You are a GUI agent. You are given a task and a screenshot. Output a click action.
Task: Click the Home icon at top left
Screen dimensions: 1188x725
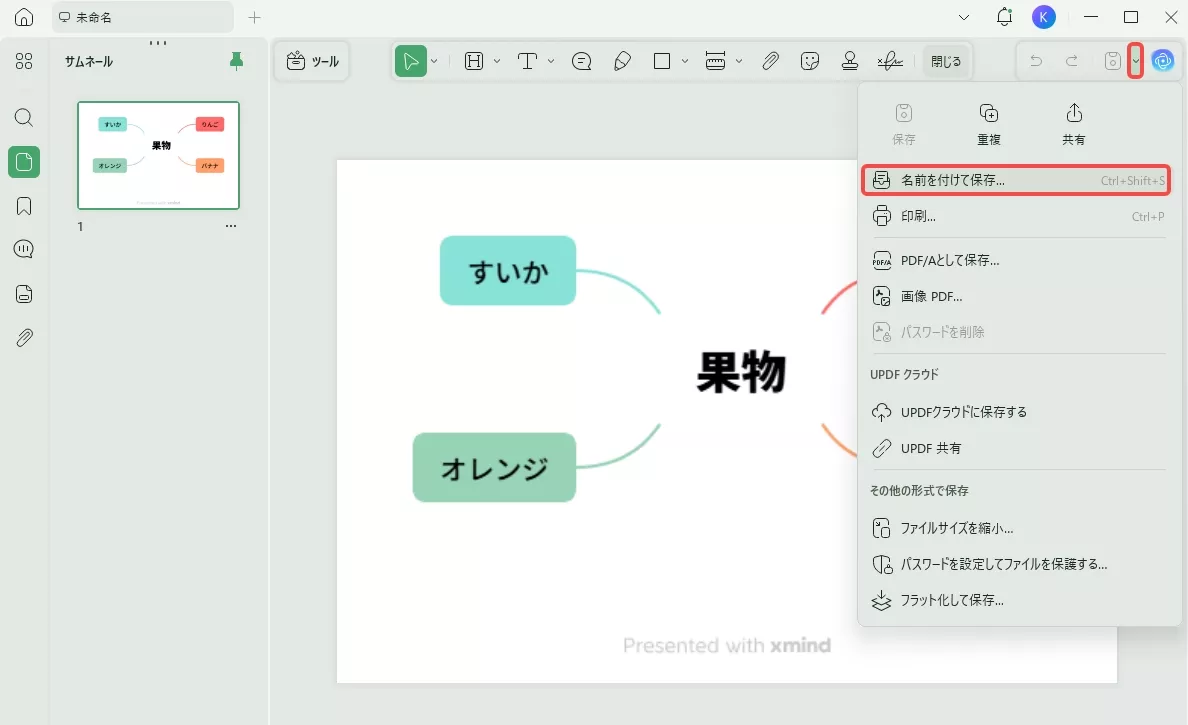23,17
